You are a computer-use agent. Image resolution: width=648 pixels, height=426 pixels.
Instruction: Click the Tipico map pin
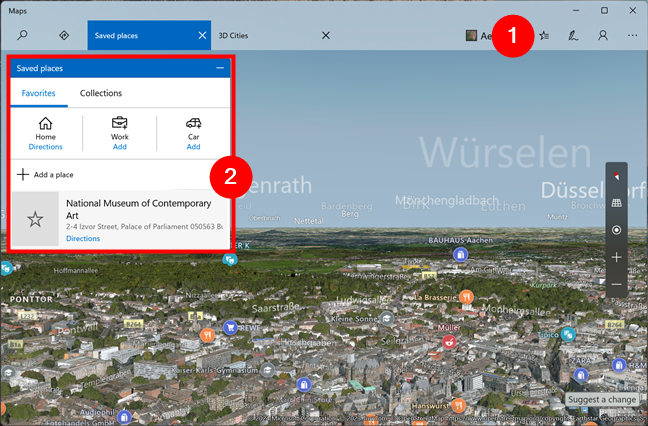[569, 334]
